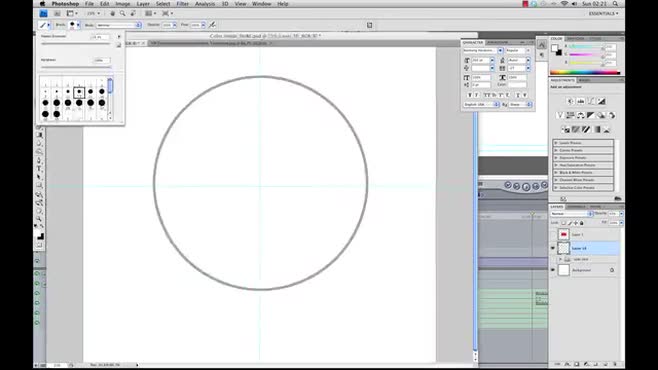The width and height of the screenshot is (658, 370).
Task: Select the Zoom tool in application bar
Action: pos(123,13)
